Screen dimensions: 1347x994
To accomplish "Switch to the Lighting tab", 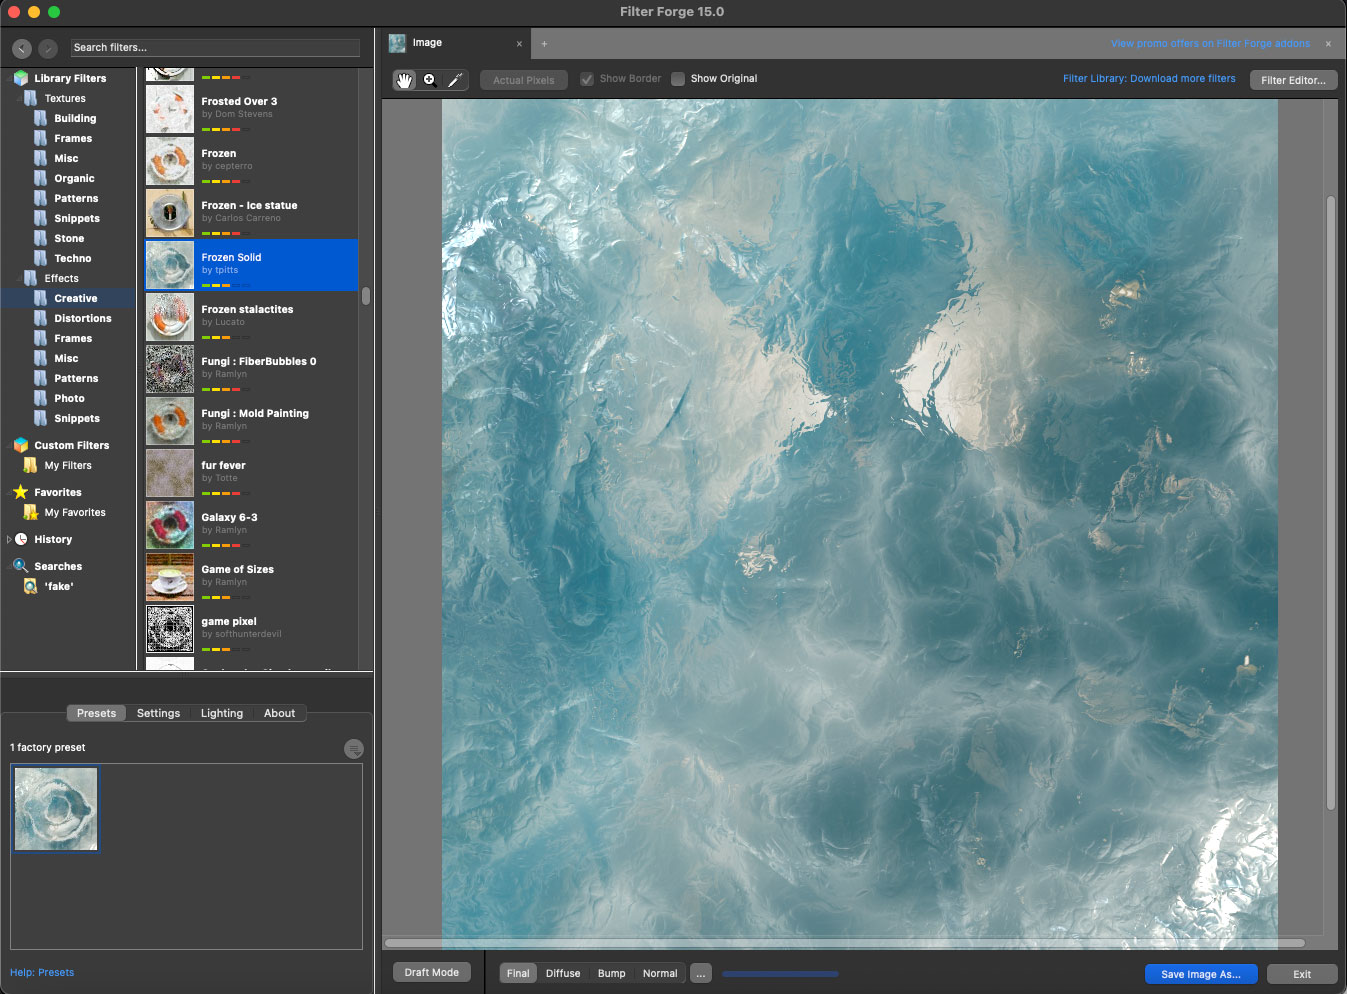I will coord(221,713).
